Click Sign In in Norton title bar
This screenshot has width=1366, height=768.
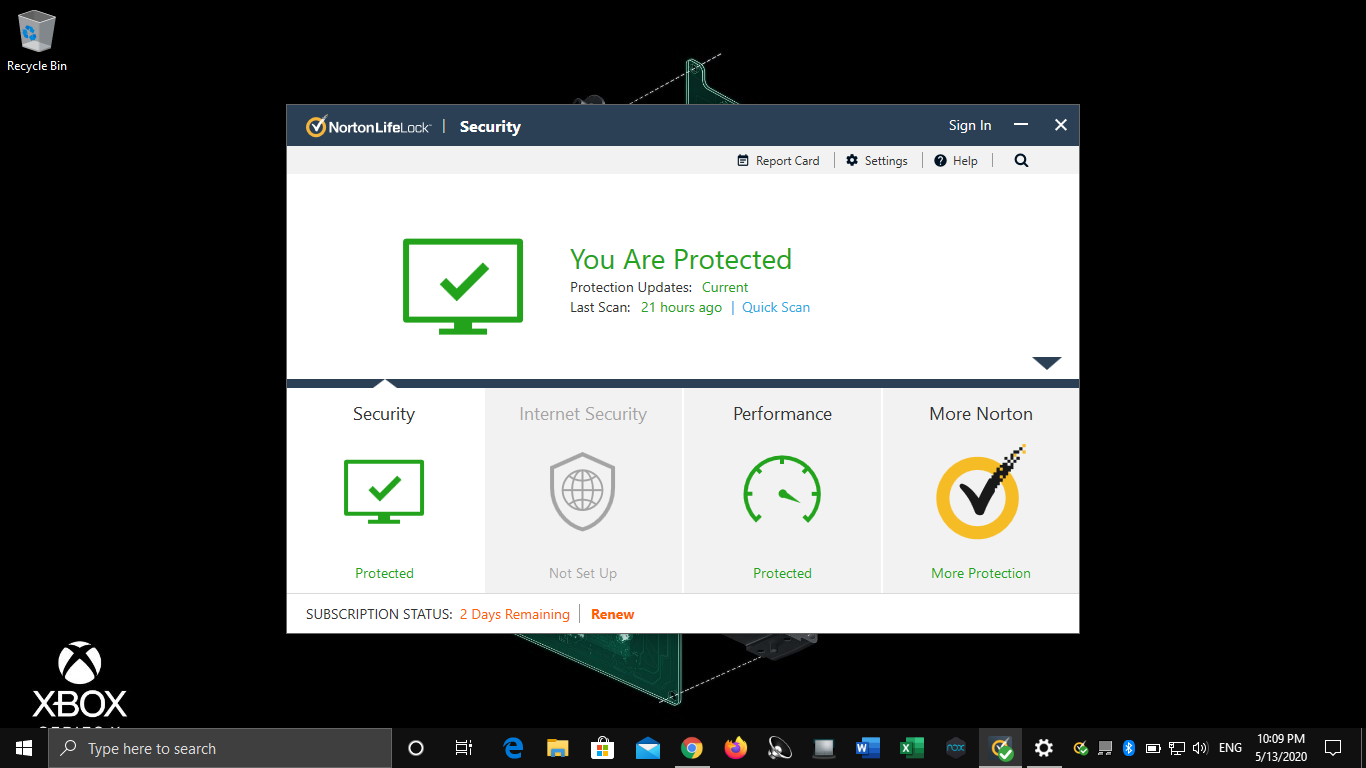(x=970, y=125)
